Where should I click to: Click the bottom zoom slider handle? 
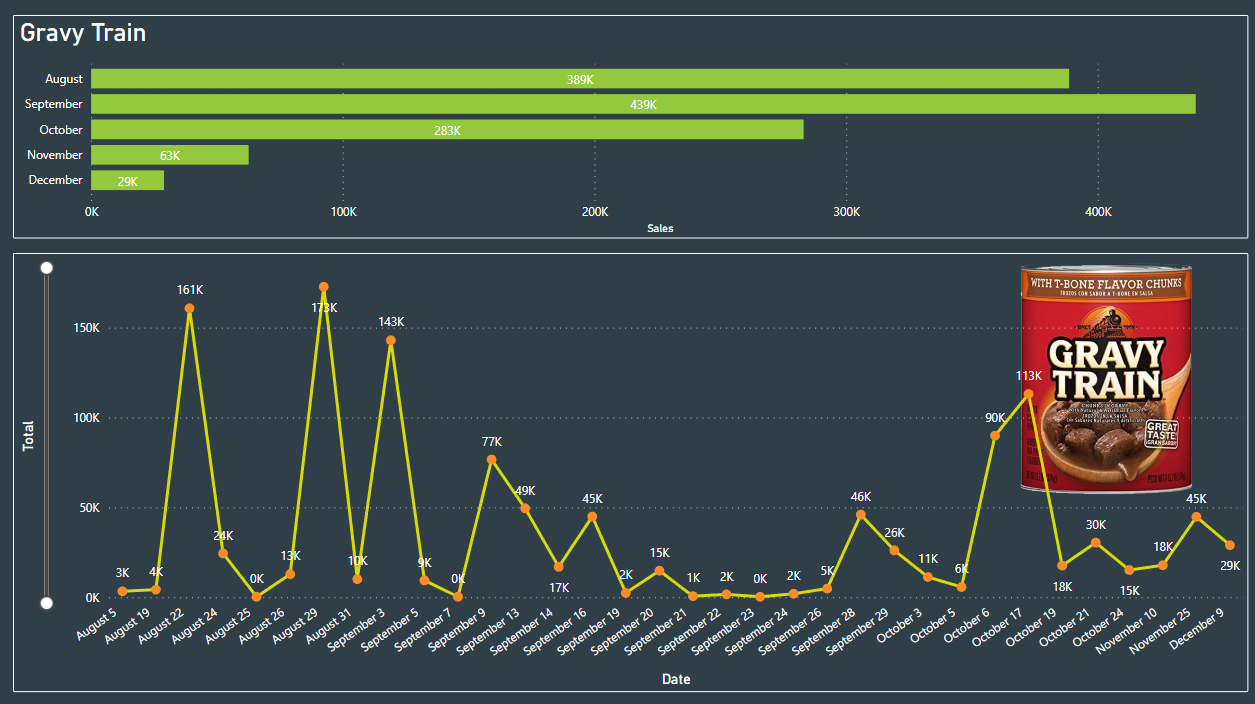tap(46, 602)
